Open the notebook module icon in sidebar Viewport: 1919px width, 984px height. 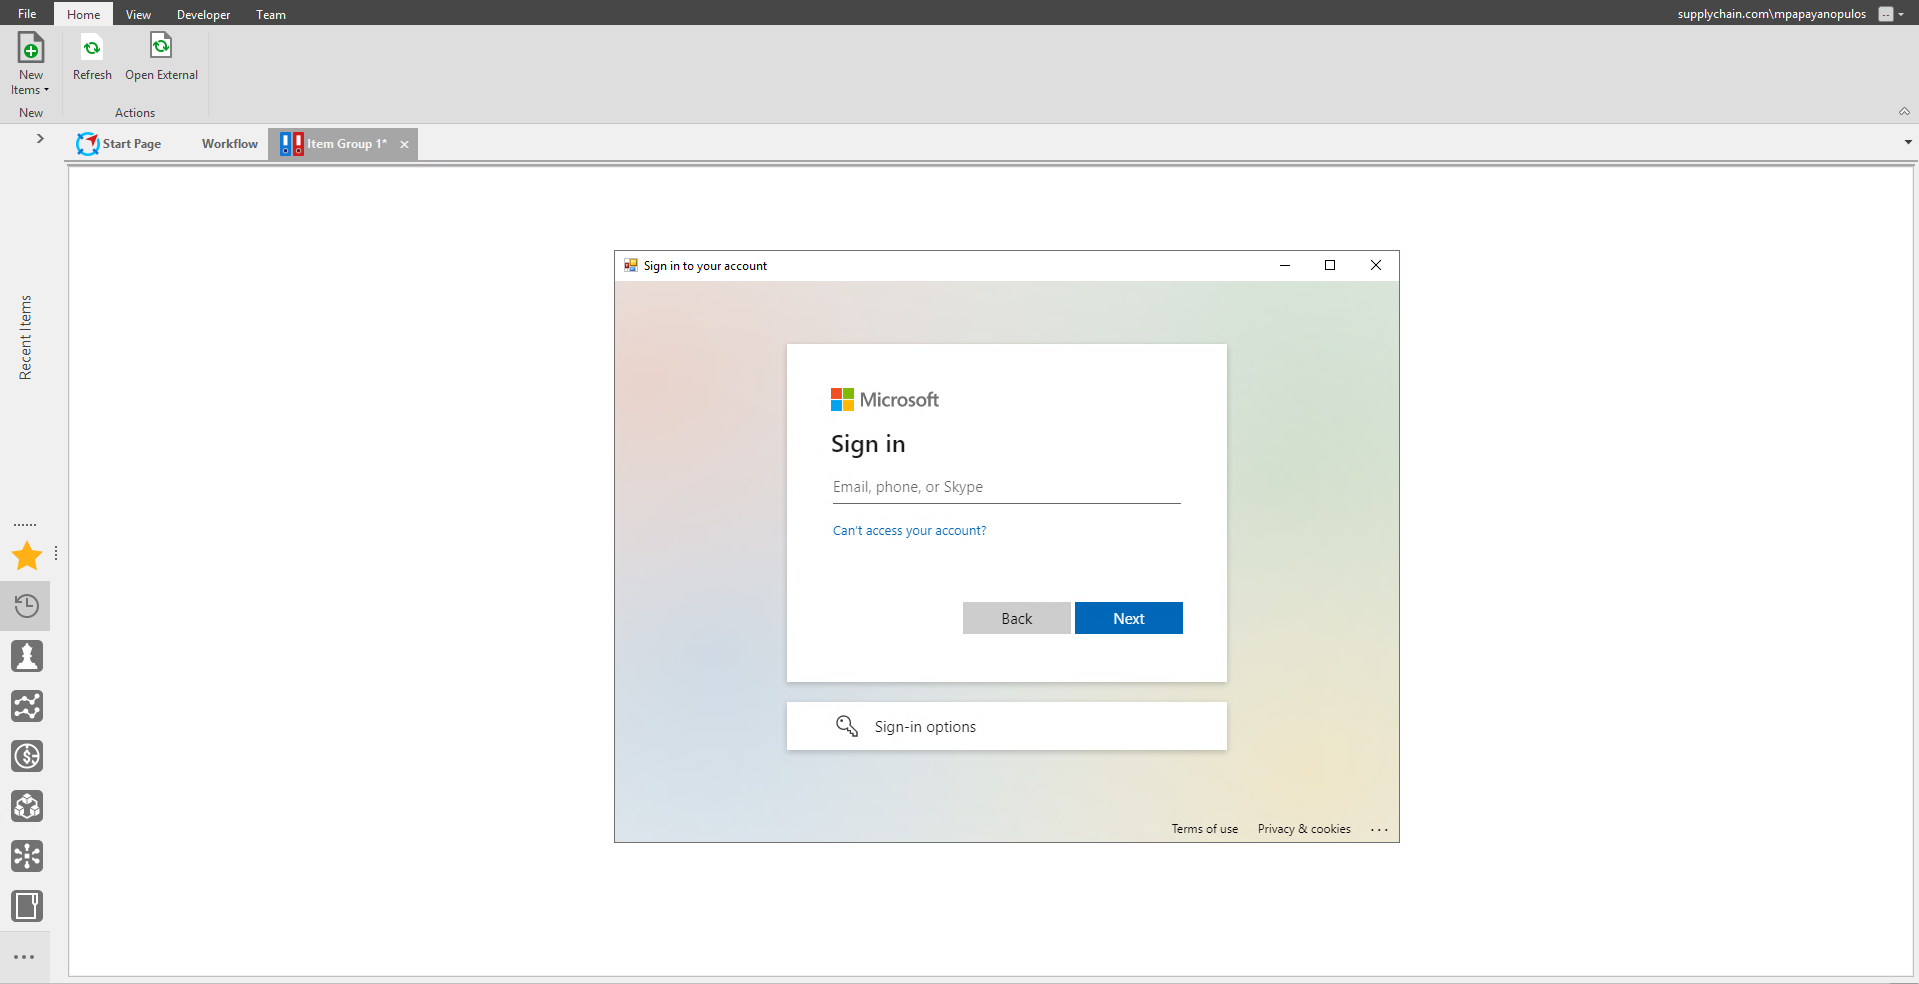coord(27,906)
